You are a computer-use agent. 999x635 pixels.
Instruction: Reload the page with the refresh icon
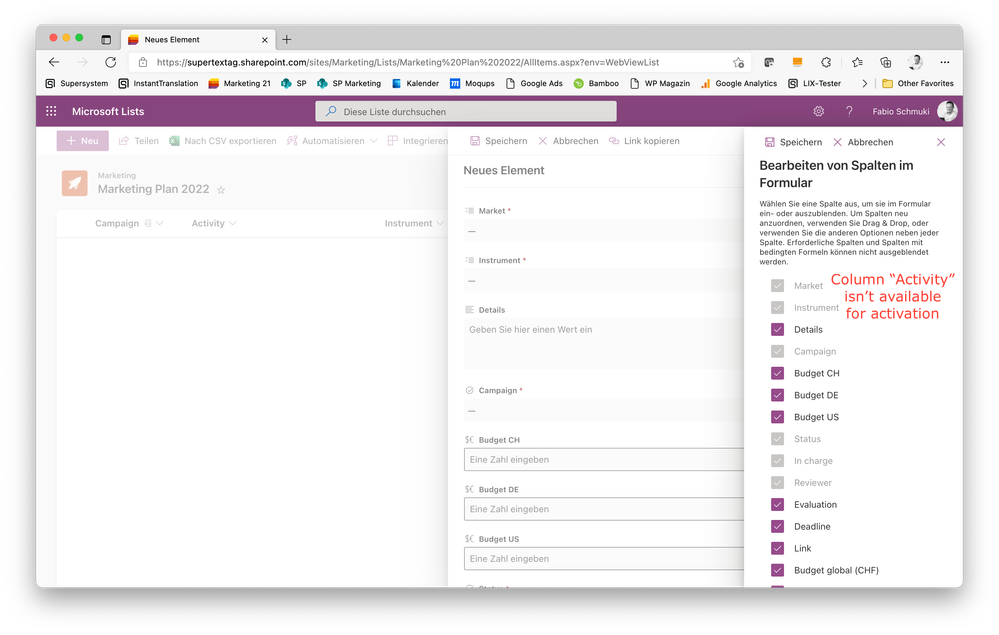pyautogui.click(x=111, y=62)
